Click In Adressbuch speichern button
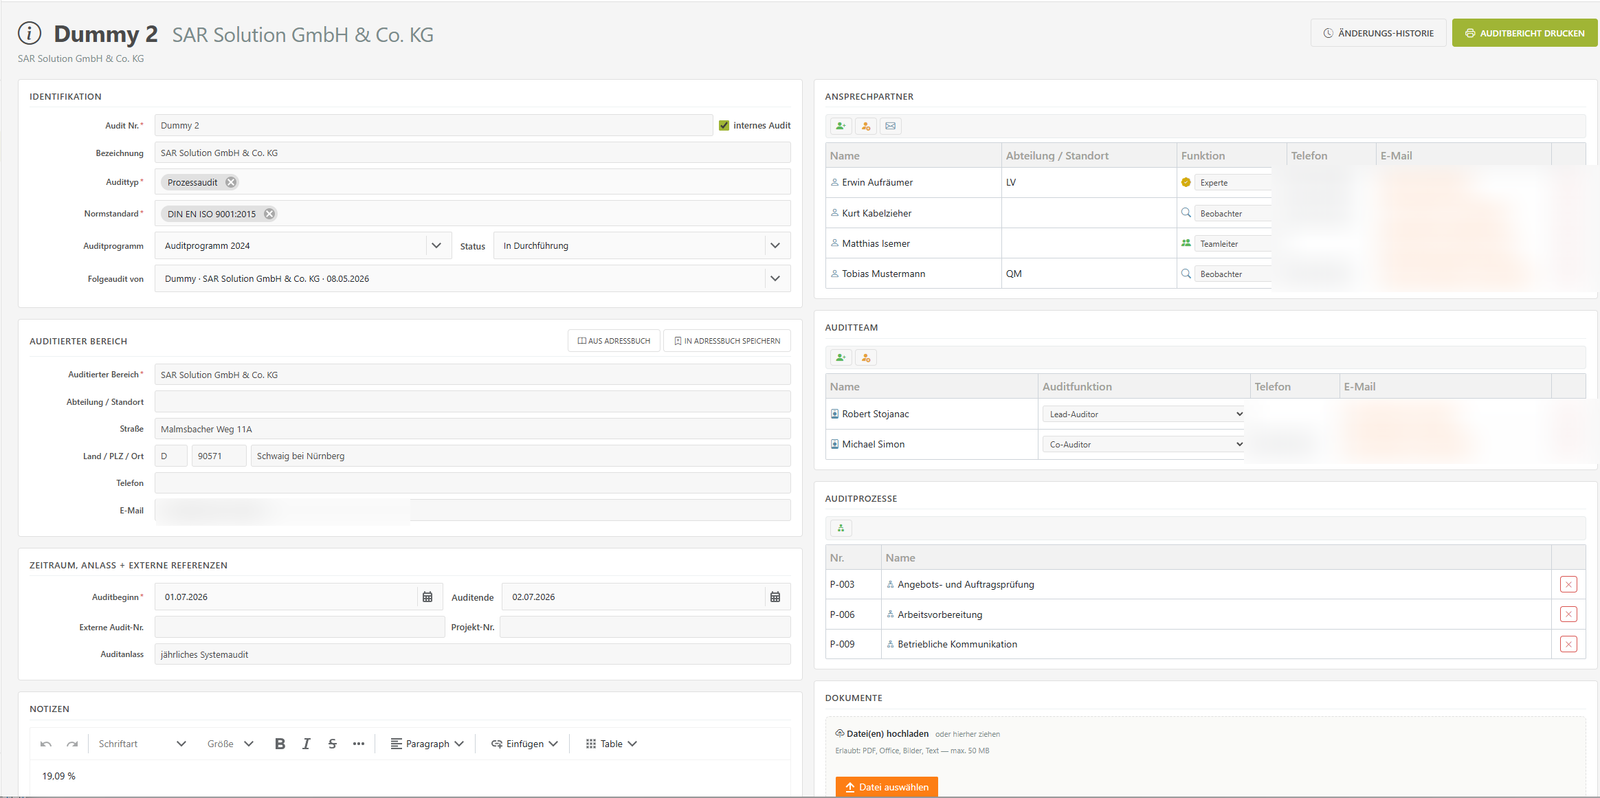 pyautogui.click(x=727, y=341)
